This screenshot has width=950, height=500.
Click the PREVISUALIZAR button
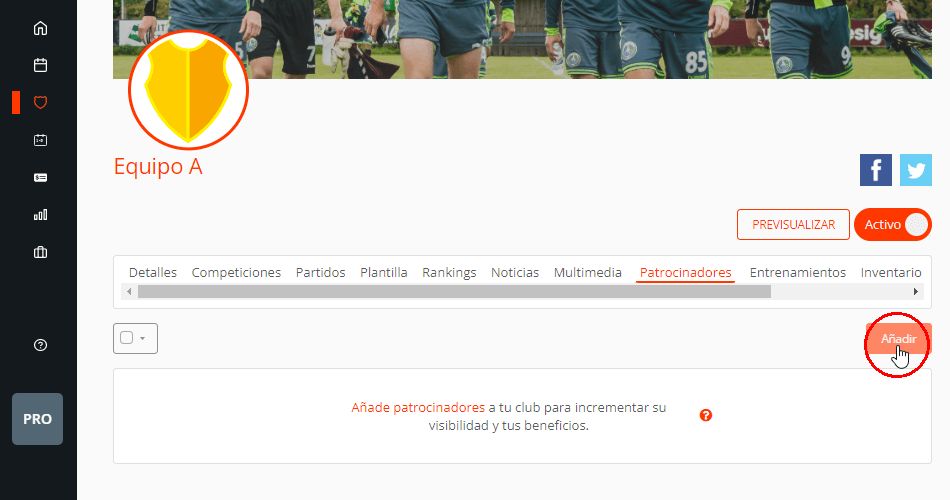(x=793, y=224)
